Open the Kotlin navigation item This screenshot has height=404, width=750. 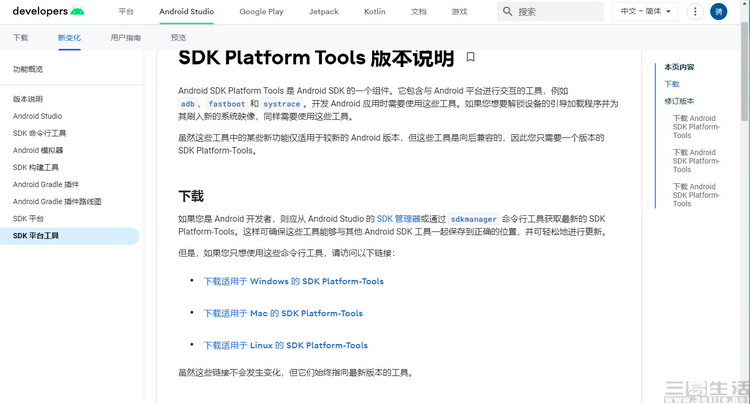coord(375,11)
